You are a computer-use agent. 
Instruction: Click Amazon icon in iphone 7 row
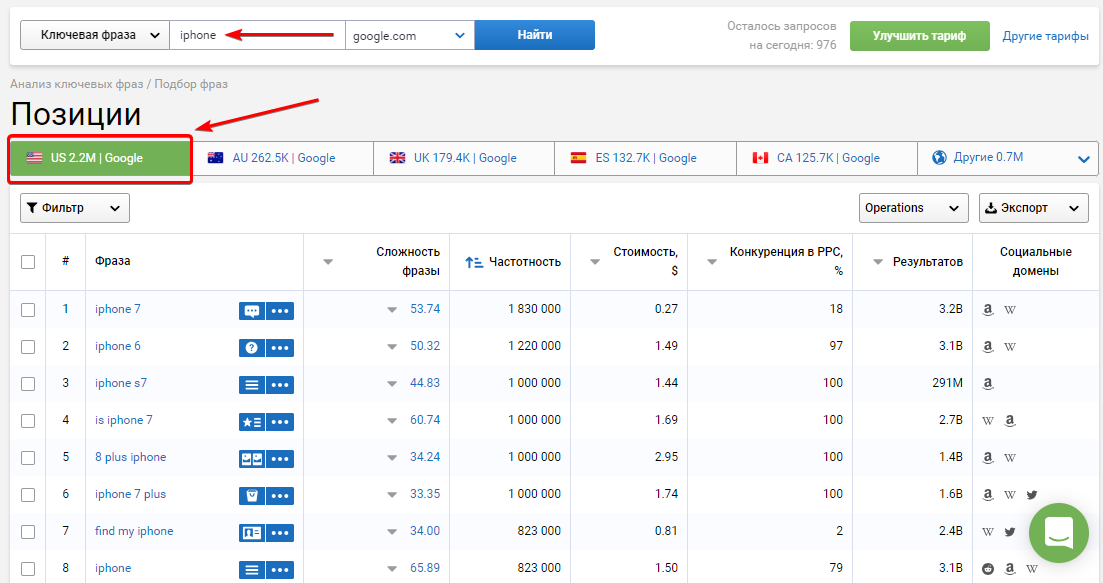[x=988, y=309]
